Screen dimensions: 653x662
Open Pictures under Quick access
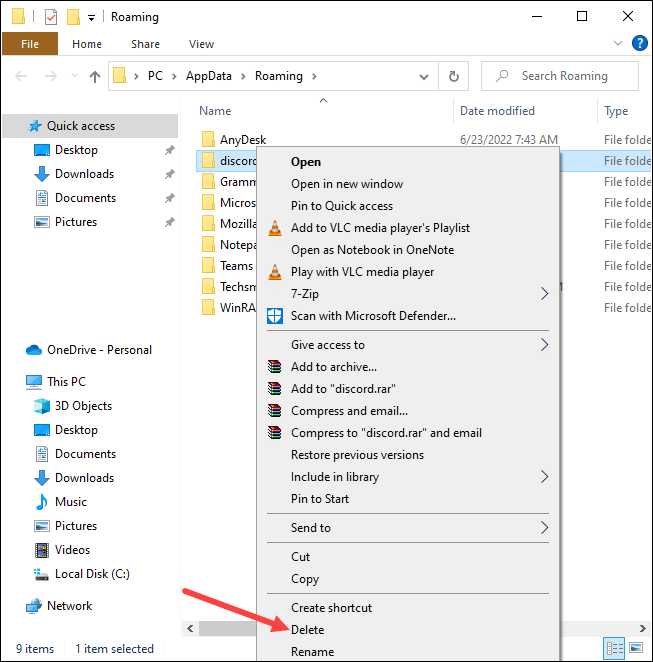tap(76, 222)
